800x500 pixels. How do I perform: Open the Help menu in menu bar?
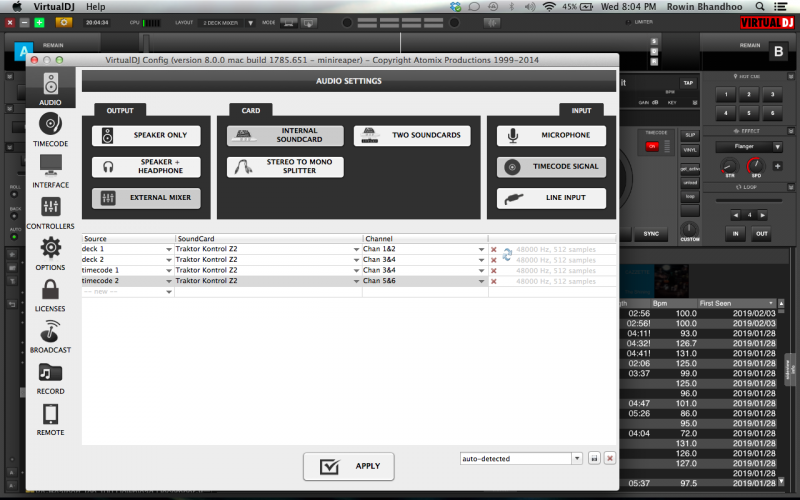click(96, 6)
